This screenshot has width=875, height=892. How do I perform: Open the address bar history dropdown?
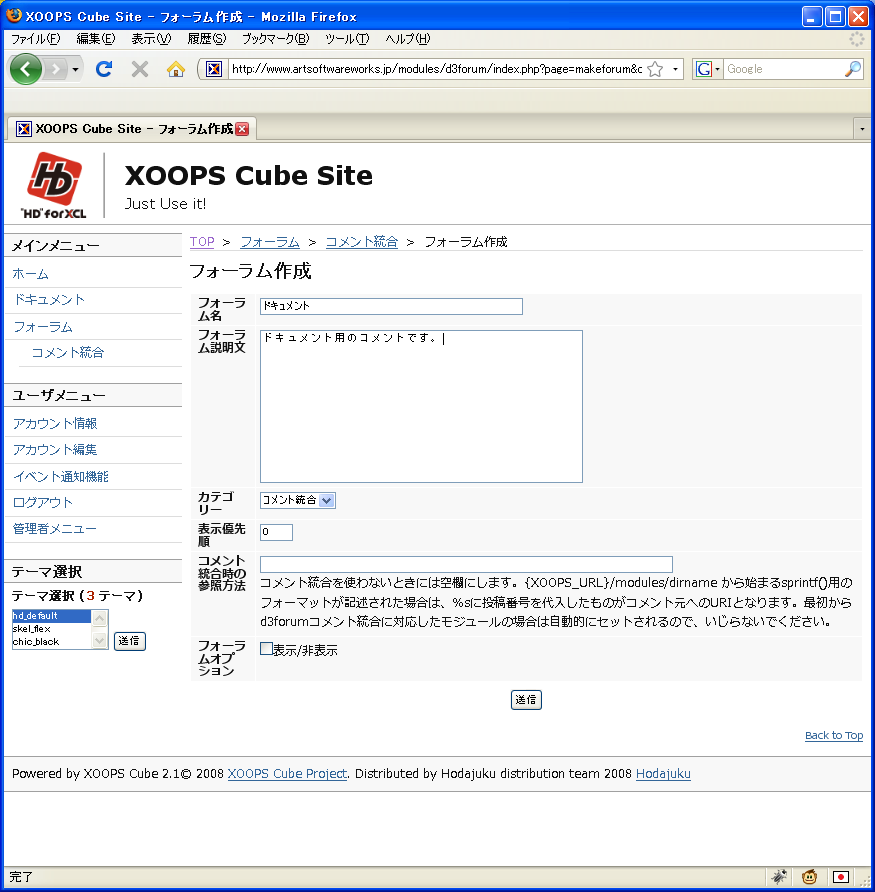point(676,69)
